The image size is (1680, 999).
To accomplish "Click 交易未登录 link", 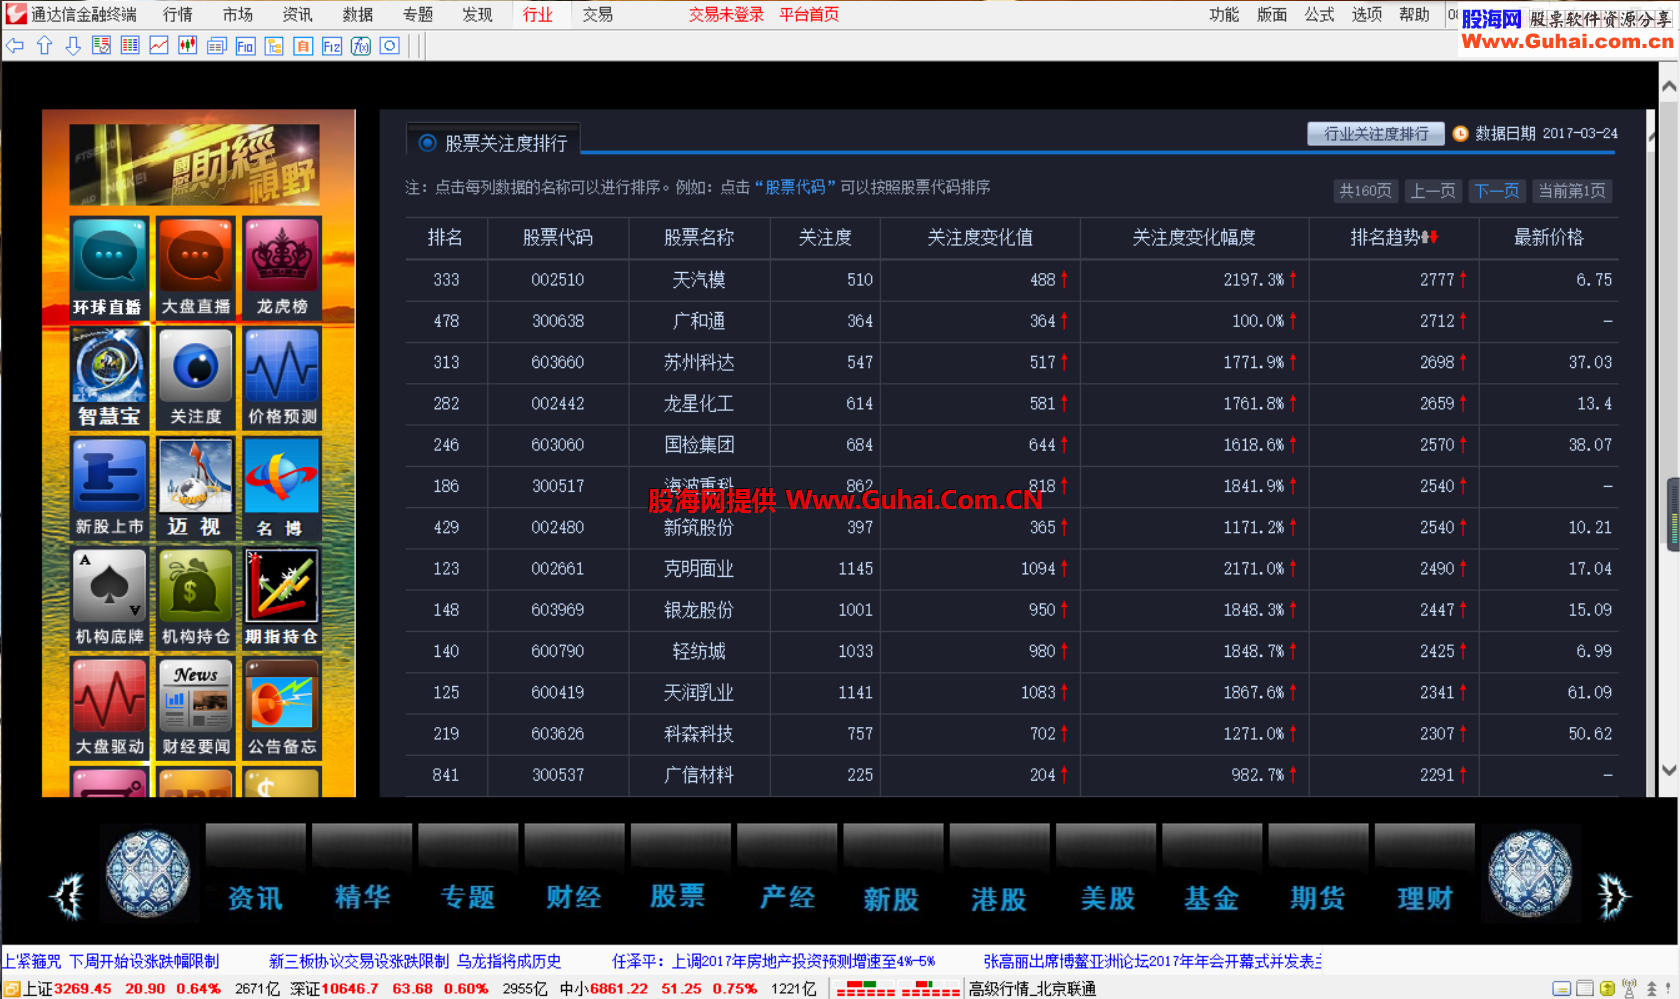I will pos(726,14).
